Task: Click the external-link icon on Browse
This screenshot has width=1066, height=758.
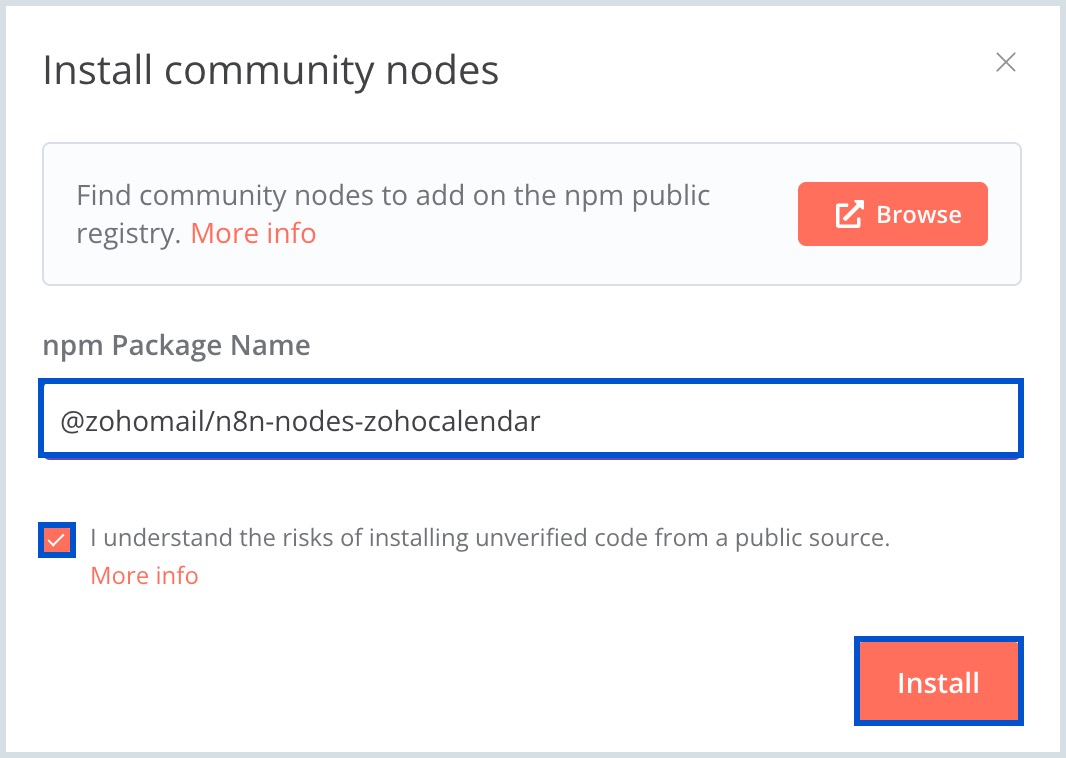Action: tap(849, 214)
